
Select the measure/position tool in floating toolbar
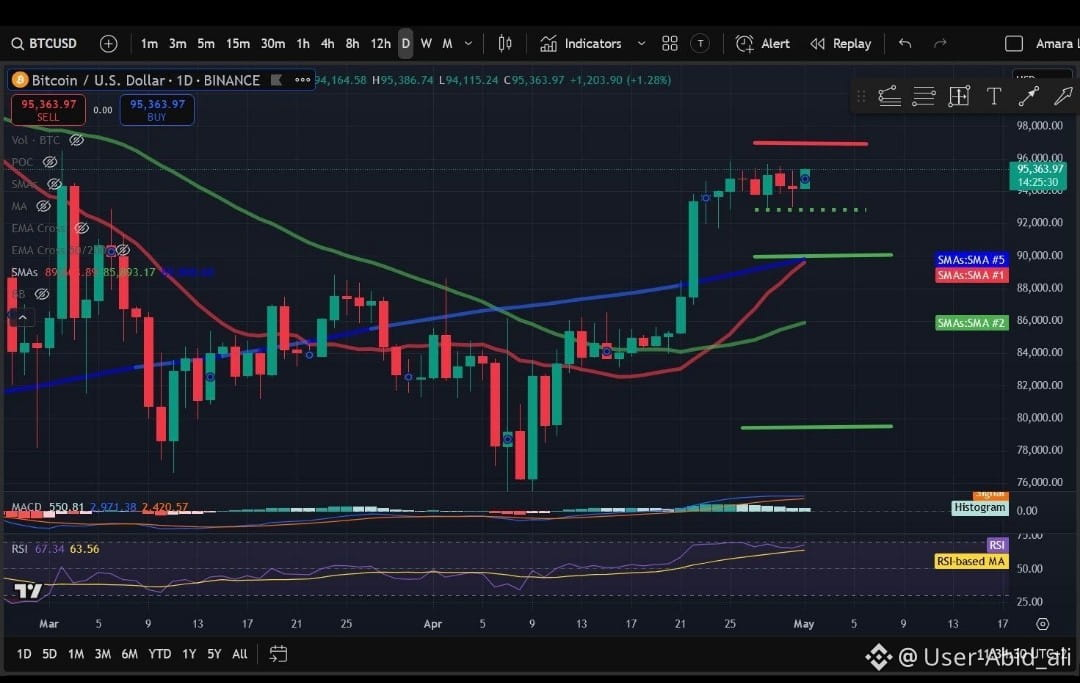959,96
